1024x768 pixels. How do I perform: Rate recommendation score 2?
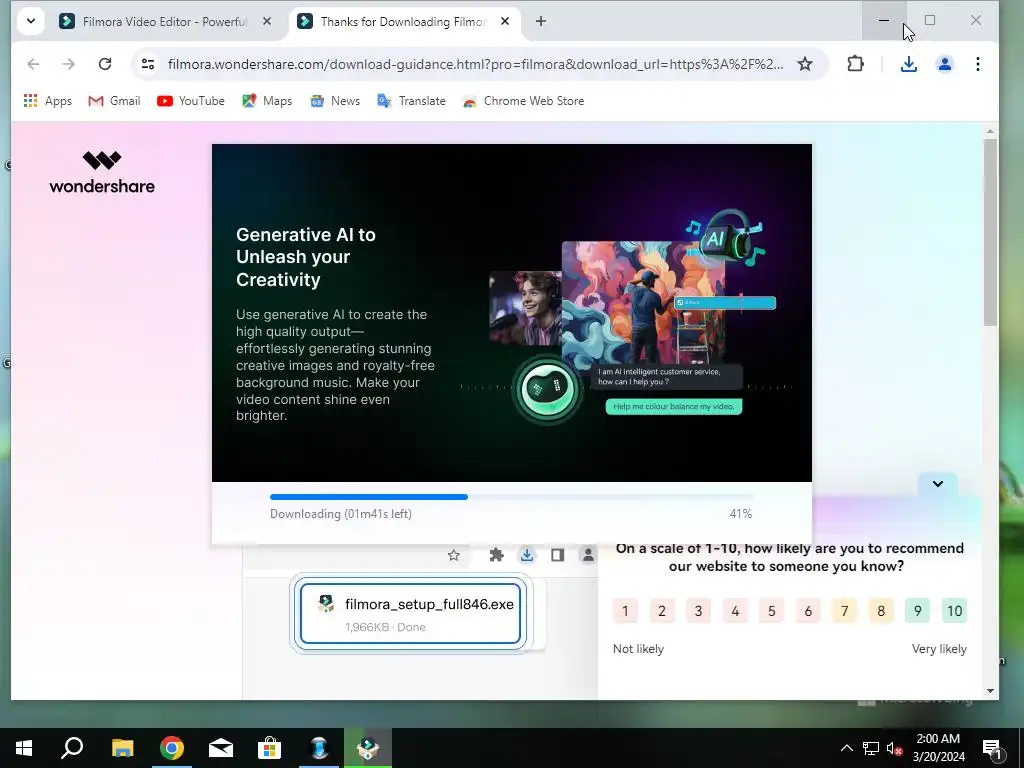tap(662, 611)
